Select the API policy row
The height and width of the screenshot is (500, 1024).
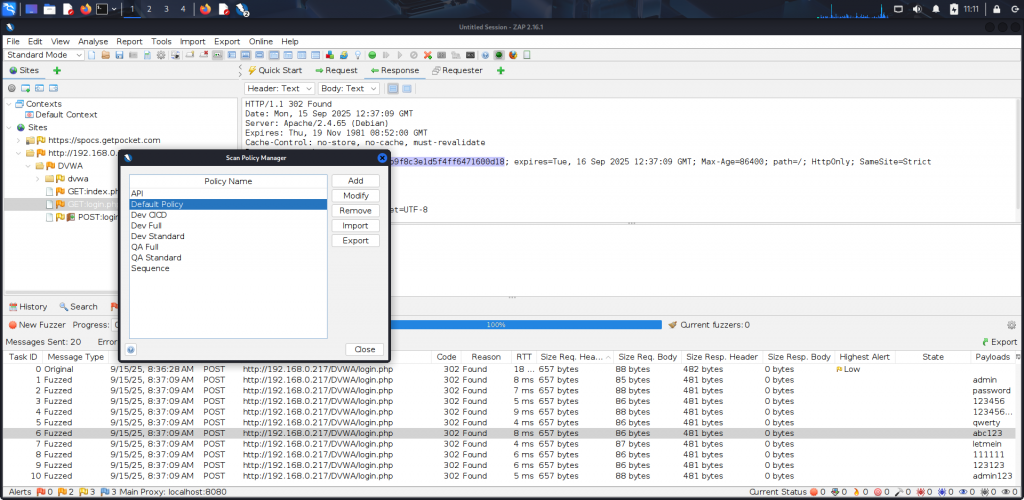228,194
